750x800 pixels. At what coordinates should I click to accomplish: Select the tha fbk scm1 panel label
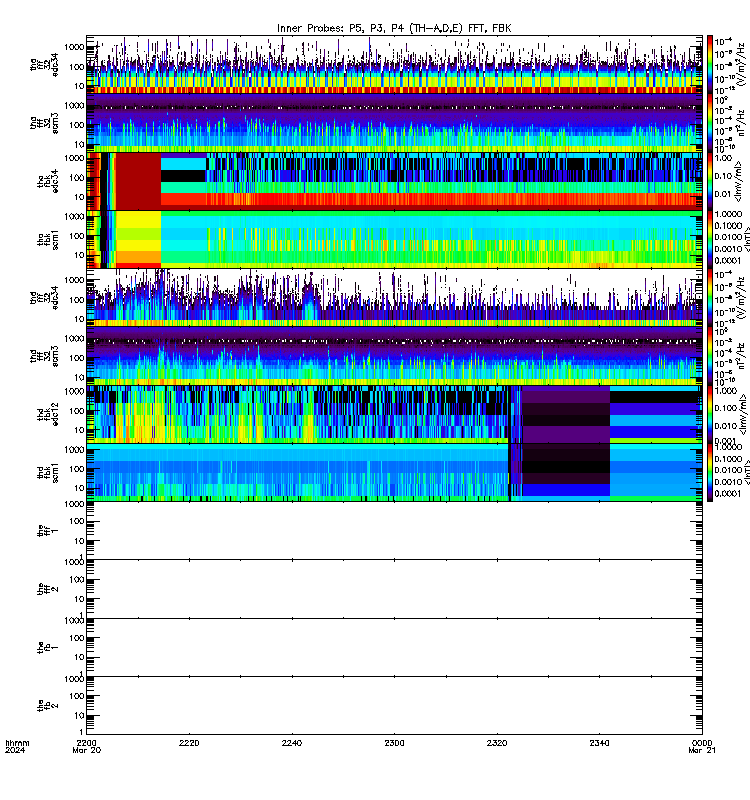click(48, 239)
